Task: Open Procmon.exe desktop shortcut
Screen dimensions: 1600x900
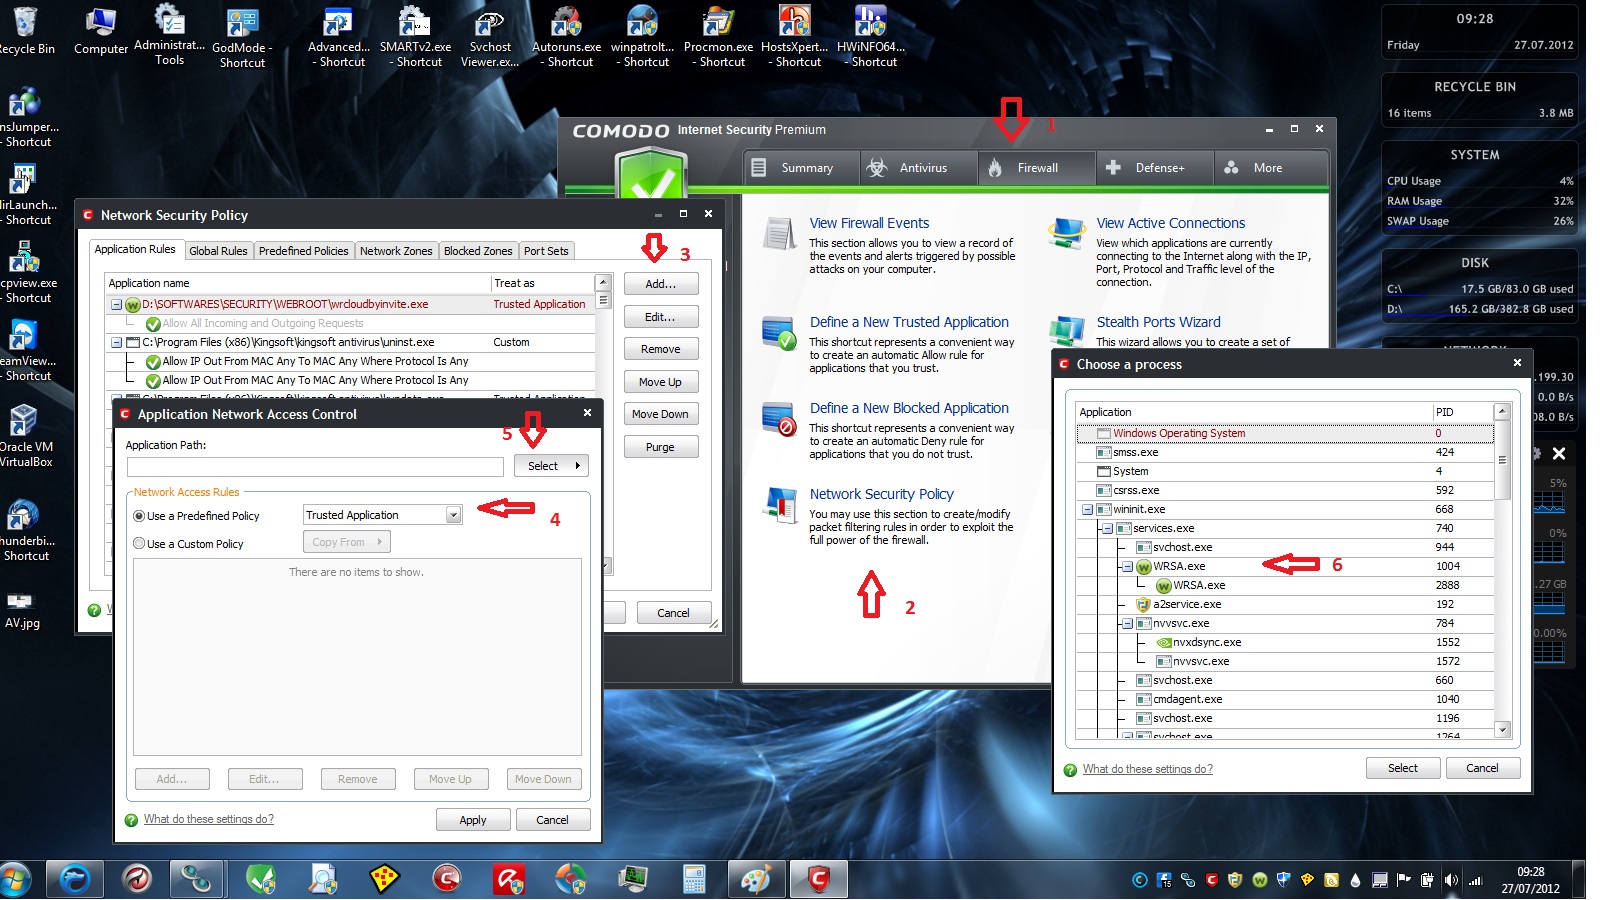Action: (718, 22)
